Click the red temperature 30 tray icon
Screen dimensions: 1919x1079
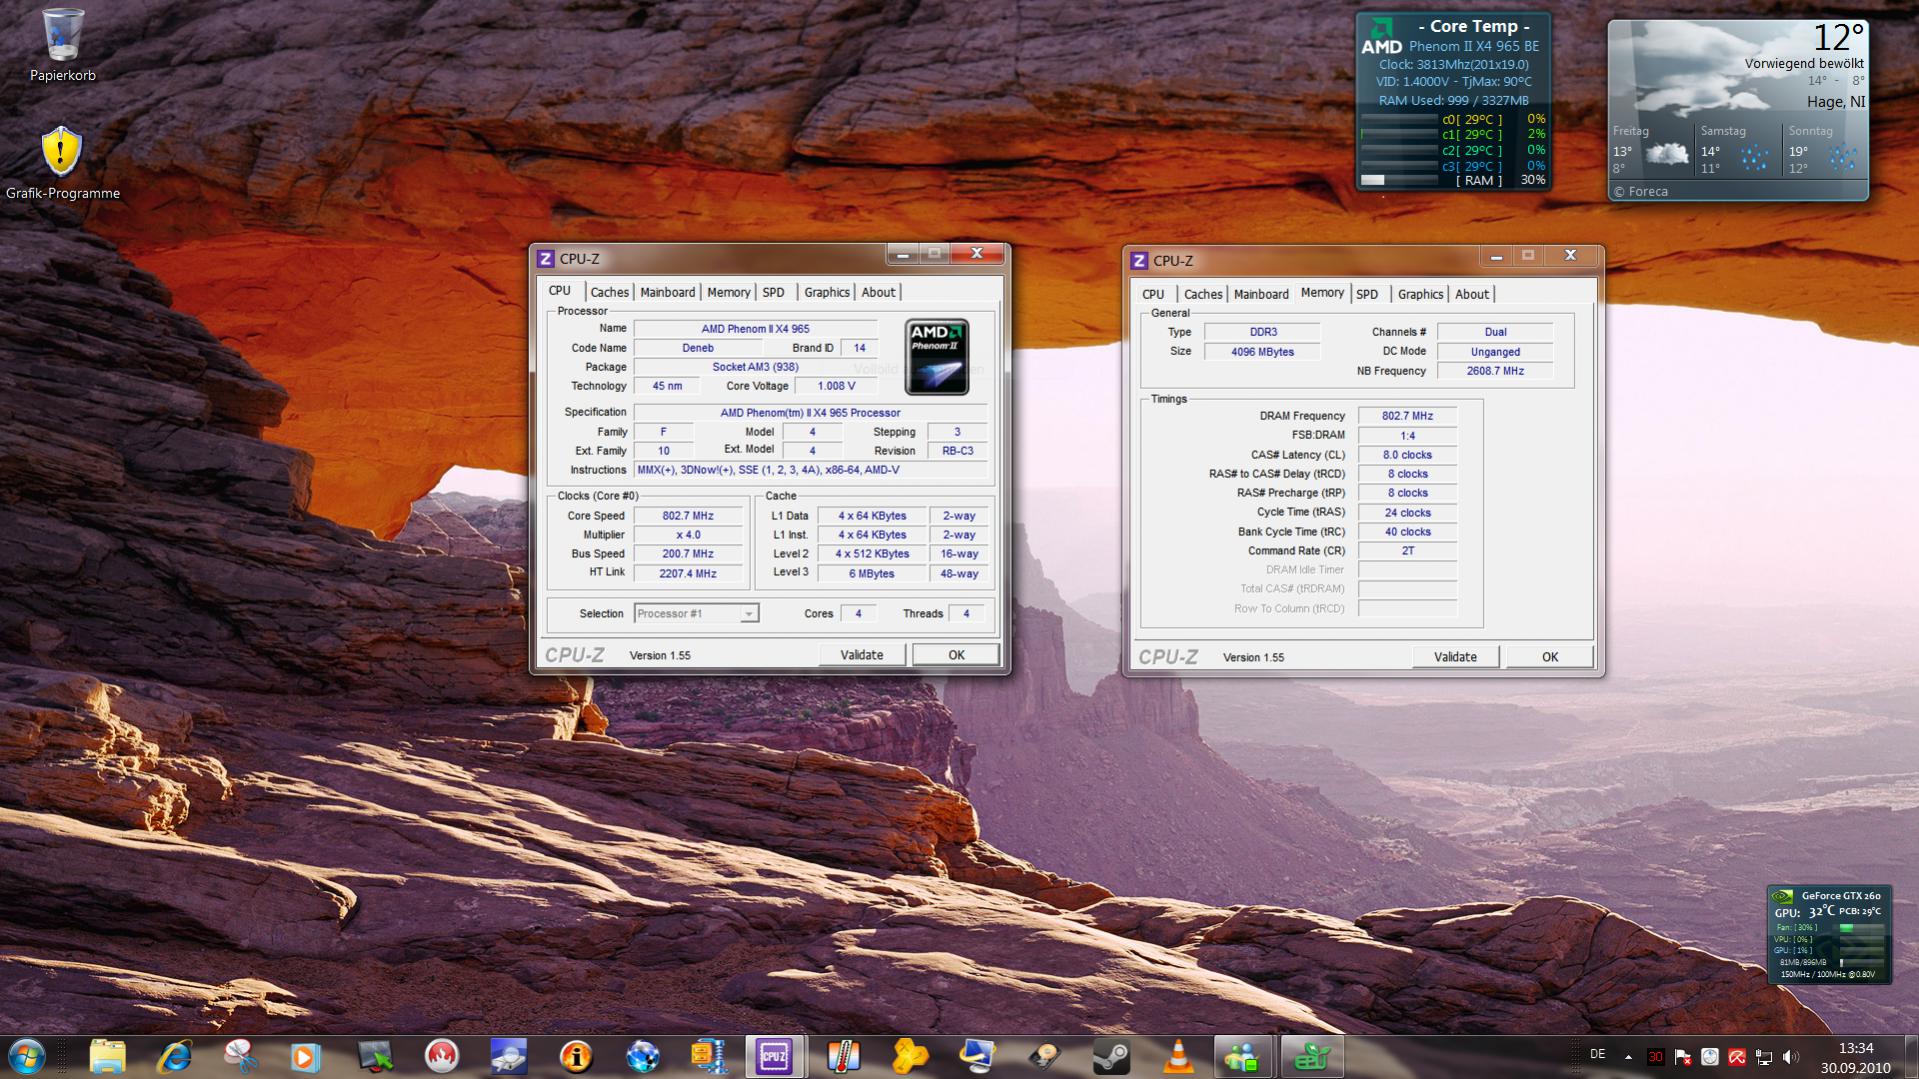1656,1057
